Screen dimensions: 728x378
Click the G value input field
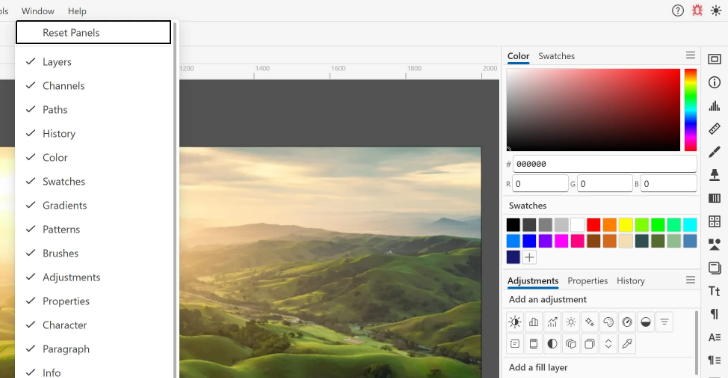pyautogui.click(x=604, y=183)
